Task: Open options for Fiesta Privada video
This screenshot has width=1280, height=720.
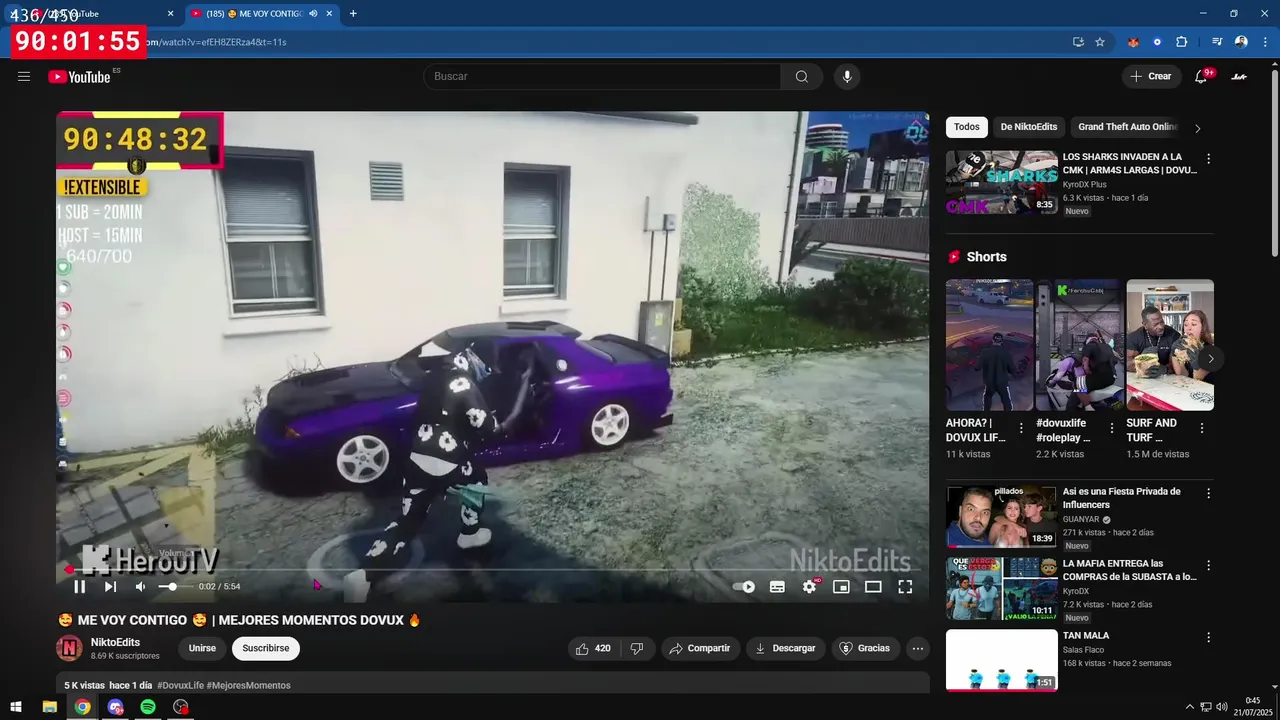Action: pyautogui.click(x=1208, y=494)
